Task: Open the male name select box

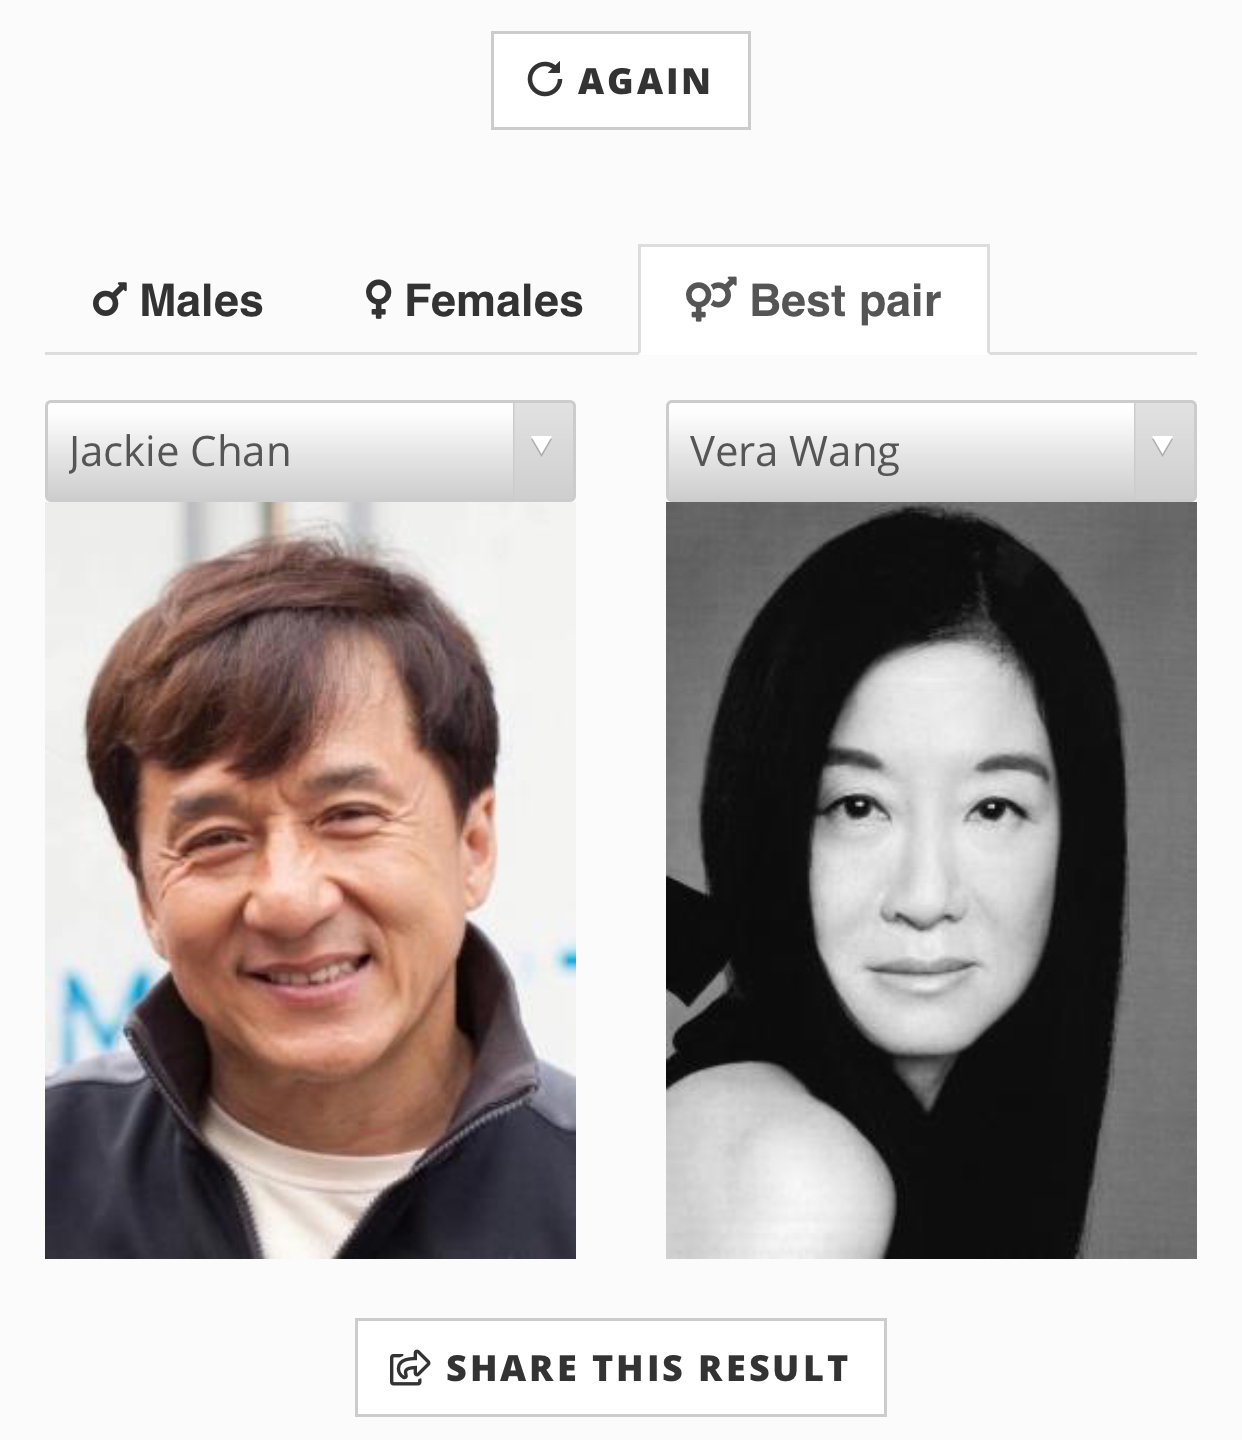Action: click(310, 451)
